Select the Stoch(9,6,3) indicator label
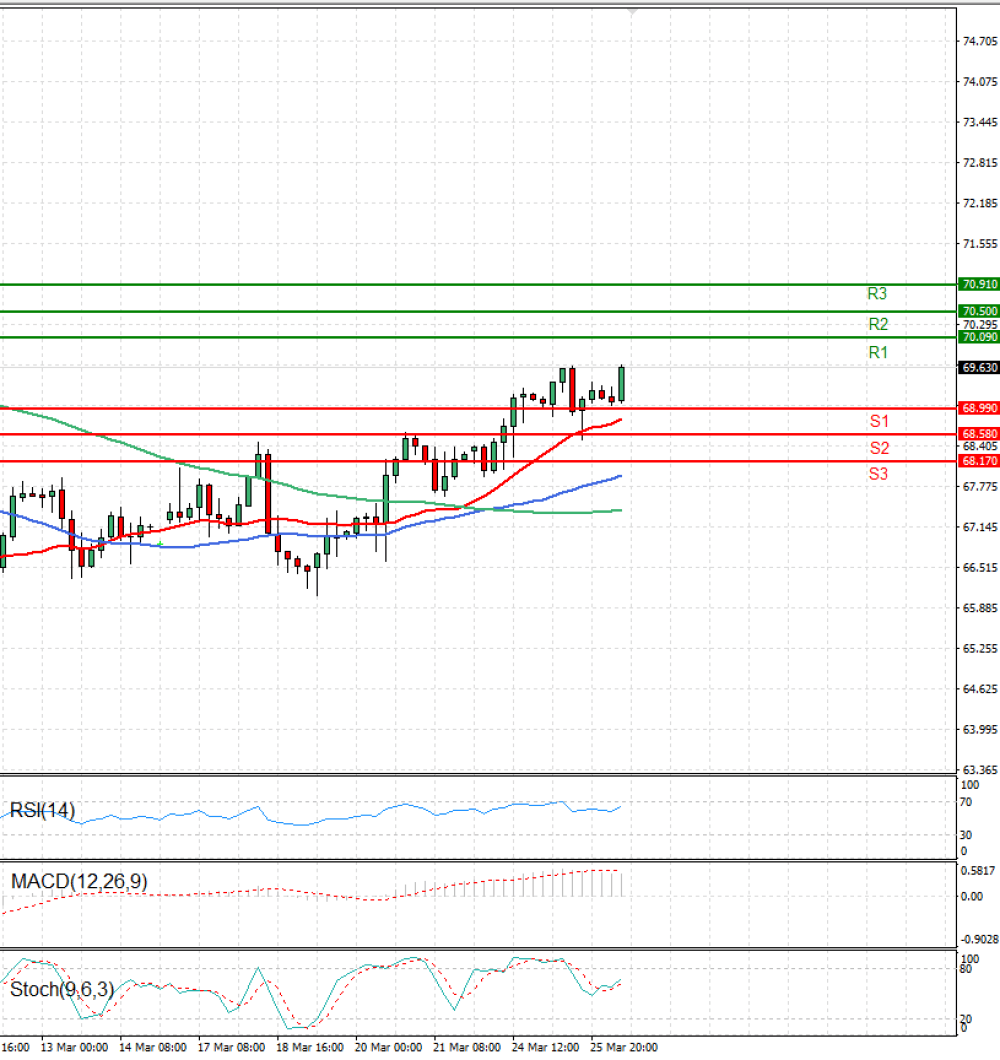This screenshot has height=1060, width=1000. point(62,990)
